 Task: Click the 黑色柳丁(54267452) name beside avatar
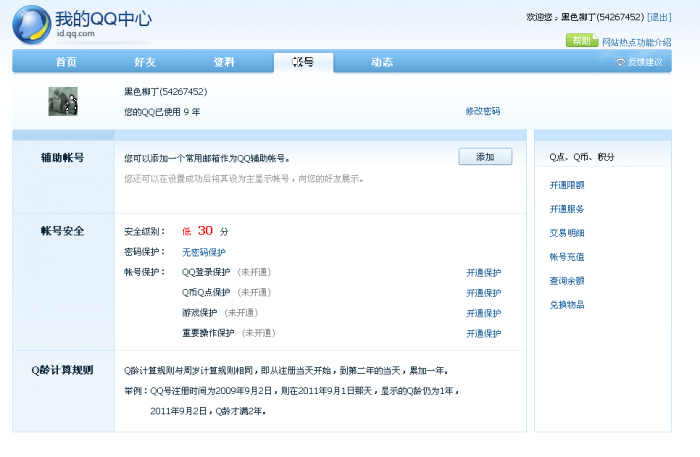166,91
